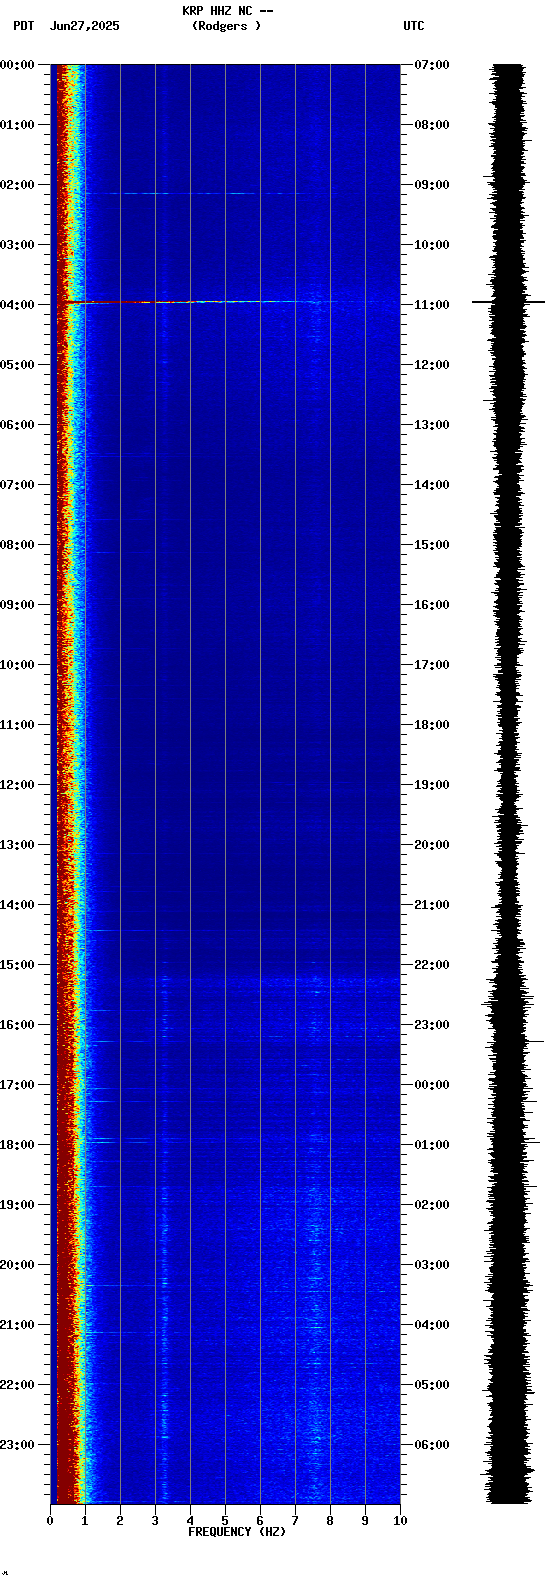Click the PDT time label '12:00'

coord(17,785)
